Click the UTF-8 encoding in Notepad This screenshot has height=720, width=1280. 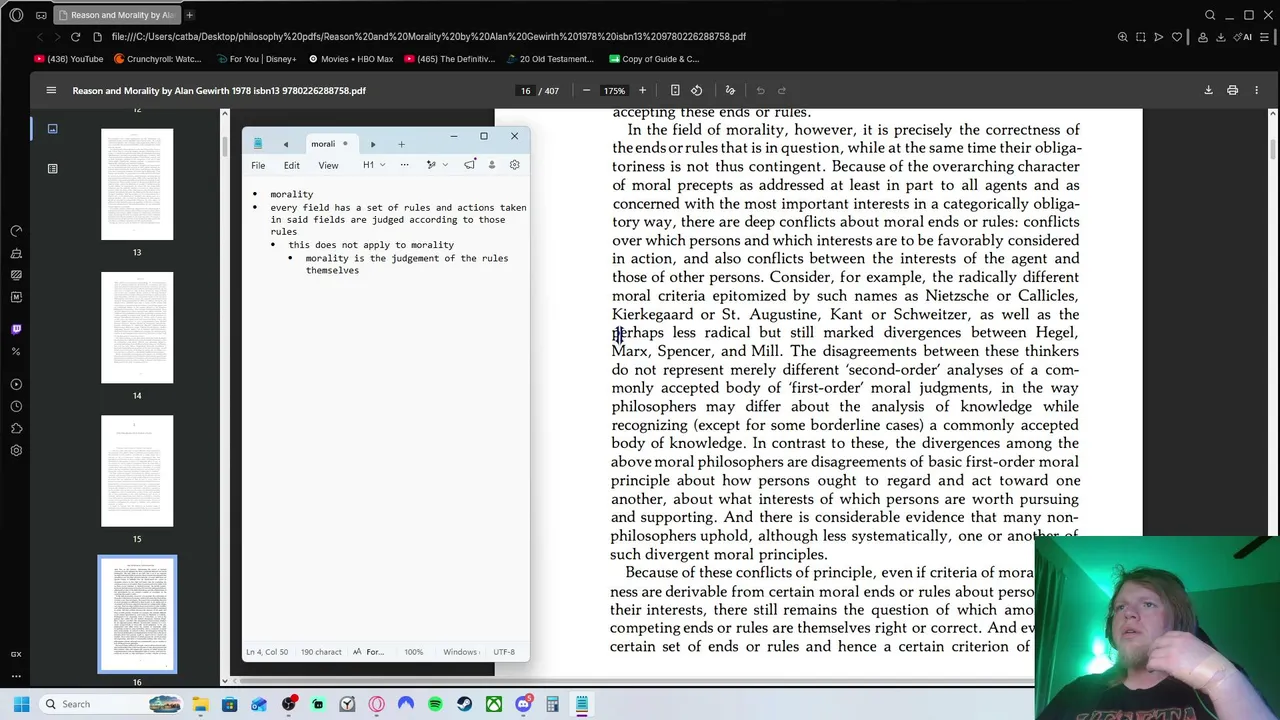(x=504, y=652)
